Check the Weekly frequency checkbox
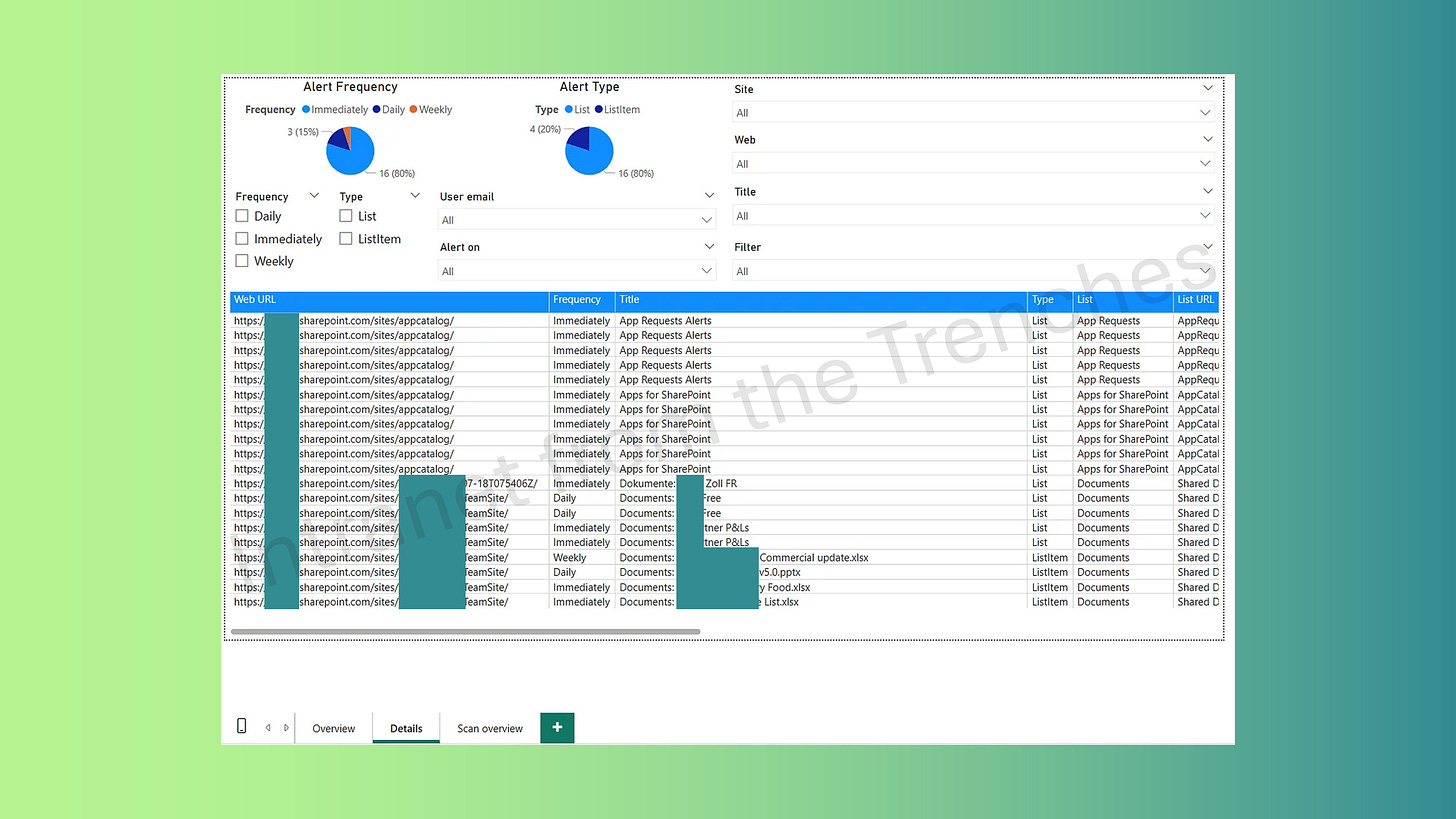The width and height of the screenshot is (1456, 819). tap(242, 260)
